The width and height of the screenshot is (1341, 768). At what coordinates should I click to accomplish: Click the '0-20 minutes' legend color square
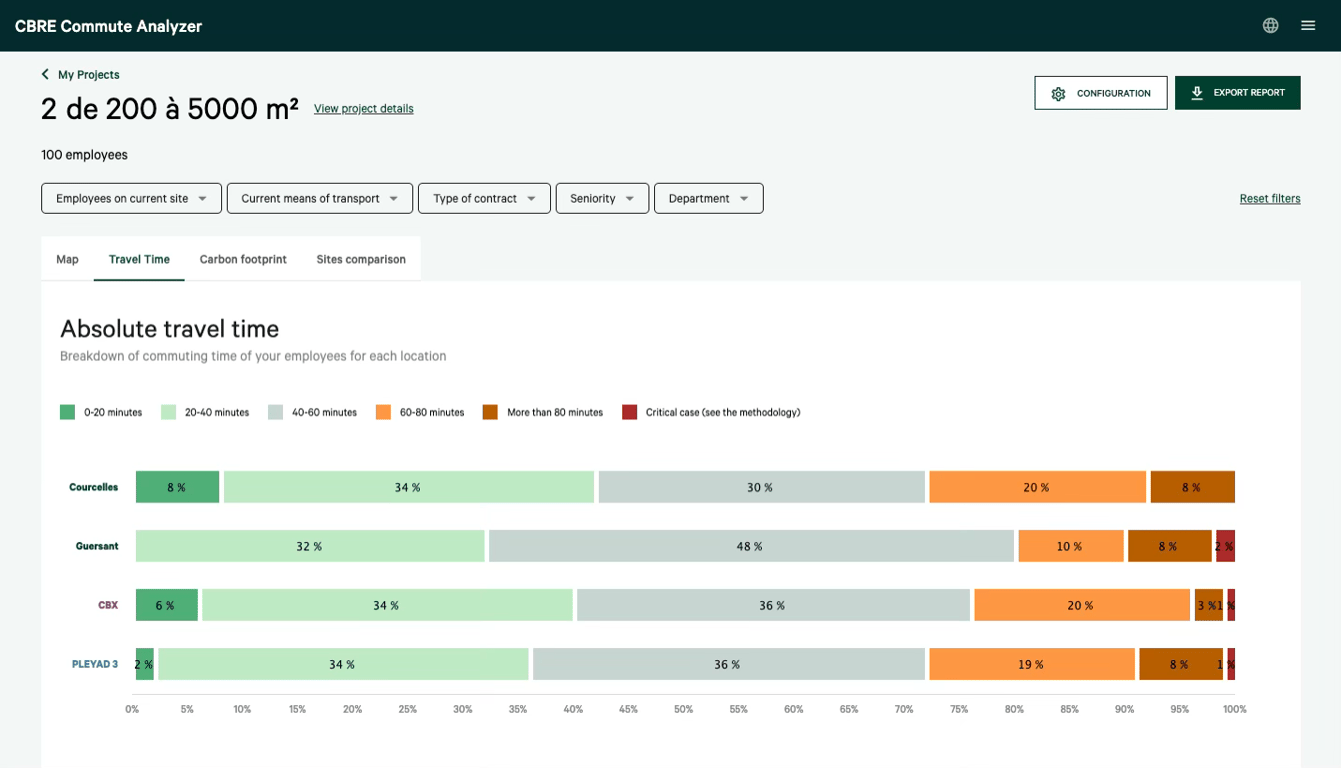(66, 411)
